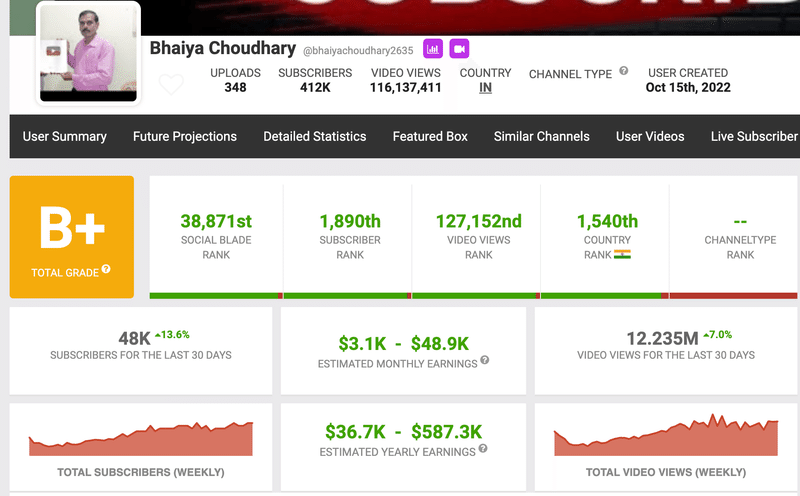The height and width of the screenshot is (496, 800).
Task: Click the B+ total grade box
Action: pyautogui.click(x=72, y=237)
